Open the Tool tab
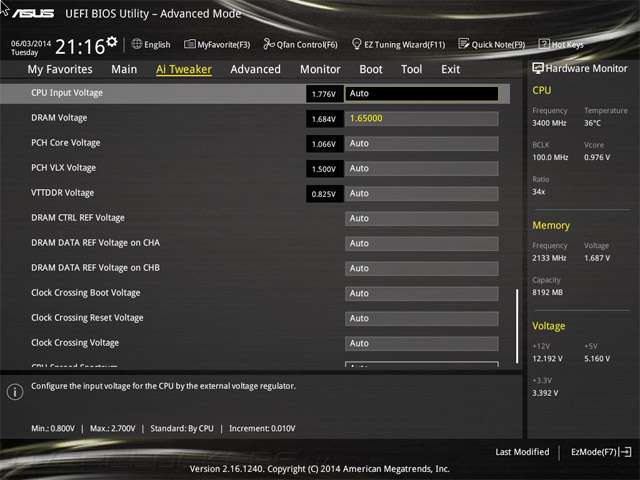Image resolution: width=640 pixels, height=480 pixels. pos(411,69)
